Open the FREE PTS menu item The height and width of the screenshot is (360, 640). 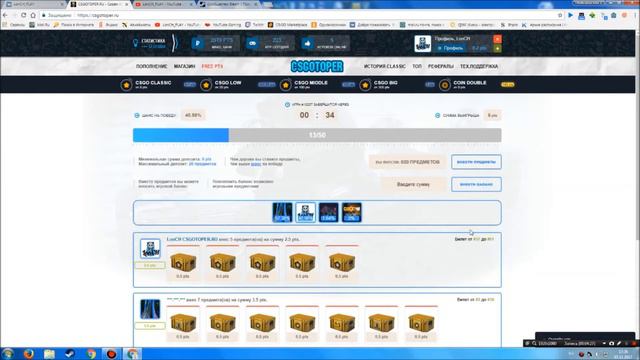tap(212, 66)
